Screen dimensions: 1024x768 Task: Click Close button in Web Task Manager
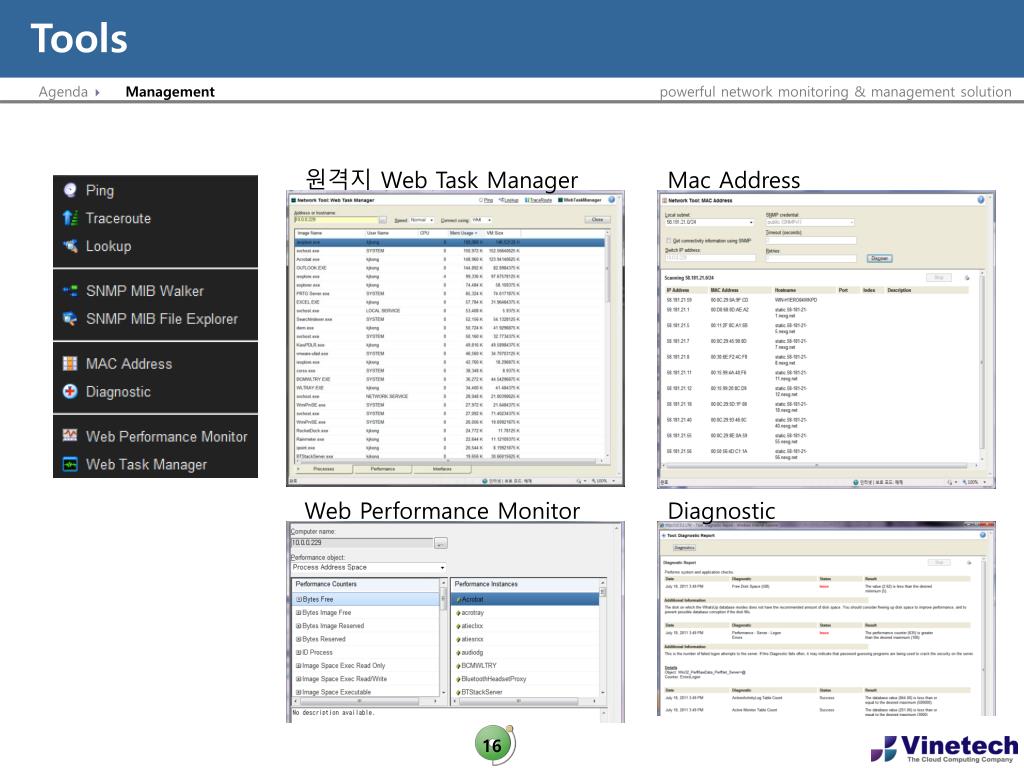[597, 220]
